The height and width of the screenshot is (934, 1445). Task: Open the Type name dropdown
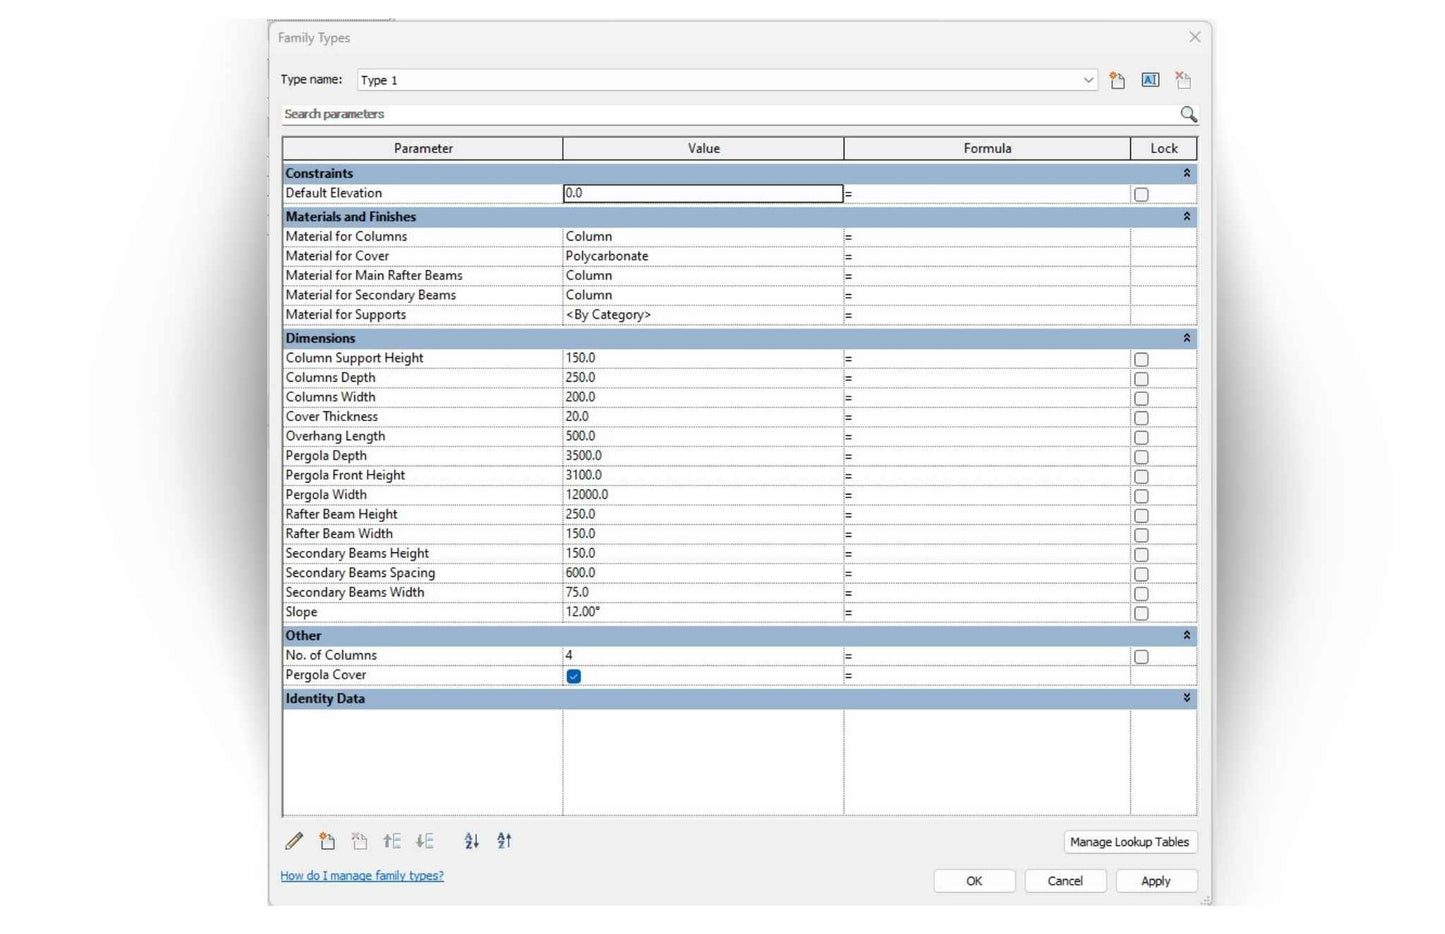pyautogui.click(x=1088, y=80)
